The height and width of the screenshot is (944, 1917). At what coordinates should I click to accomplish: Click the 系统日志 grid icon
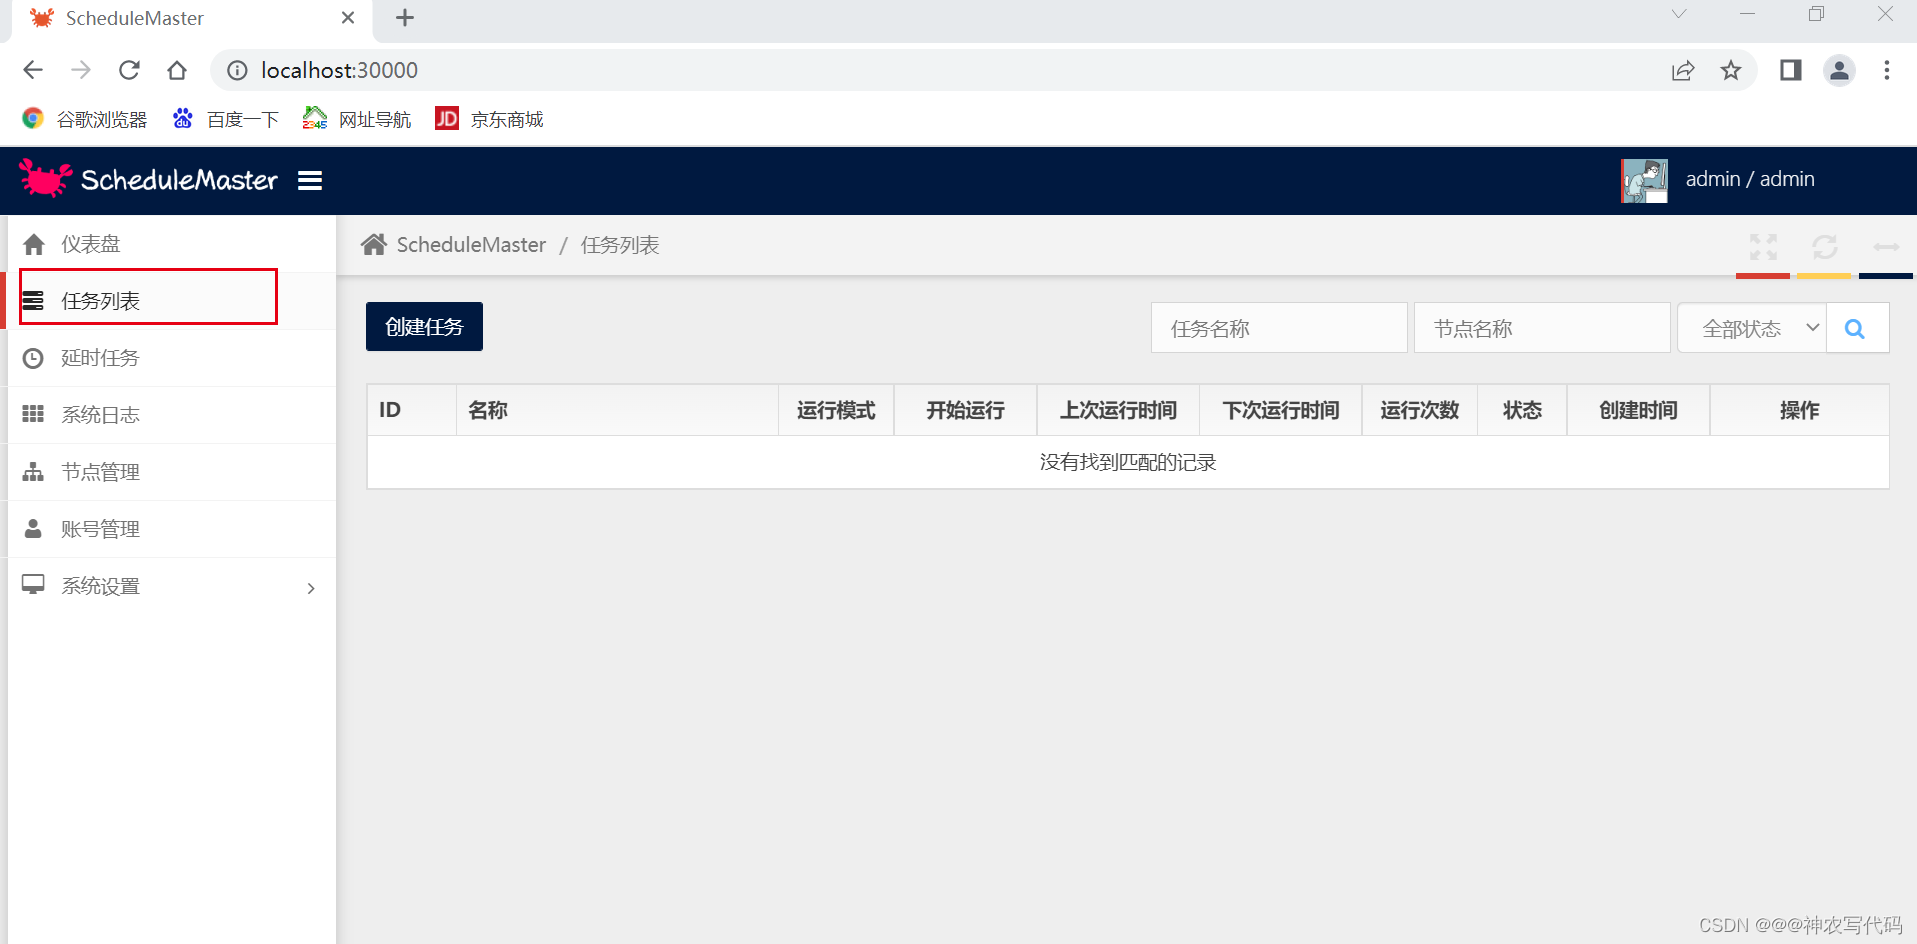33,414
